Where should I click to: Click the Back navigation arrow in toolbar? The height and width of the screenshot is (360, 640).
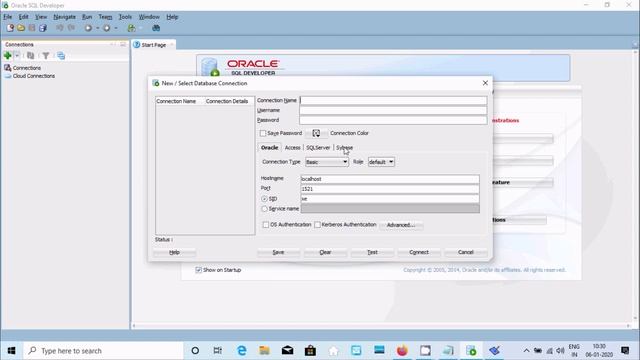click(88, 28)
